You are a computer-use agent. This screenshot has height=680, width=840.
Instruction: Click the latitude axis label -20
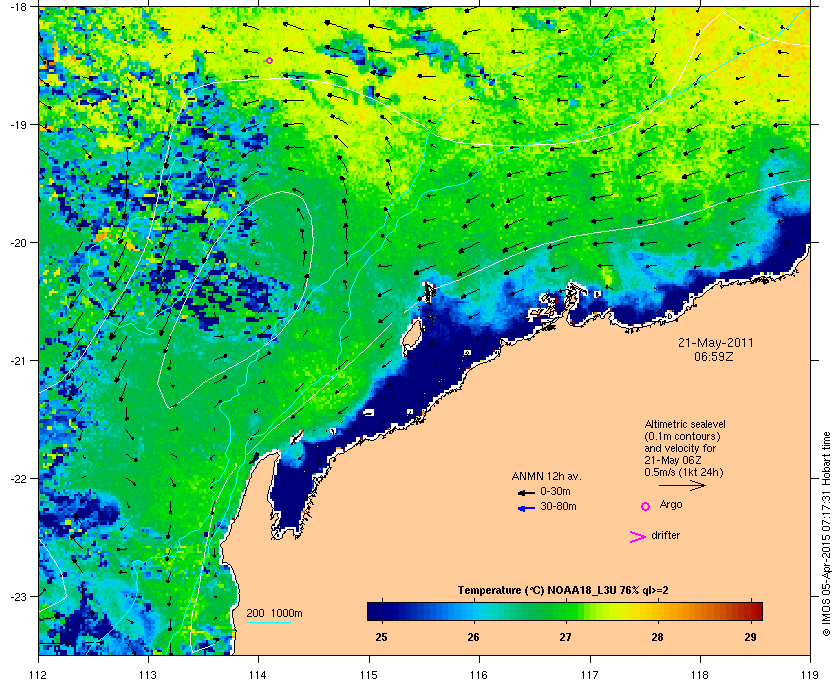tap(18, 243)
